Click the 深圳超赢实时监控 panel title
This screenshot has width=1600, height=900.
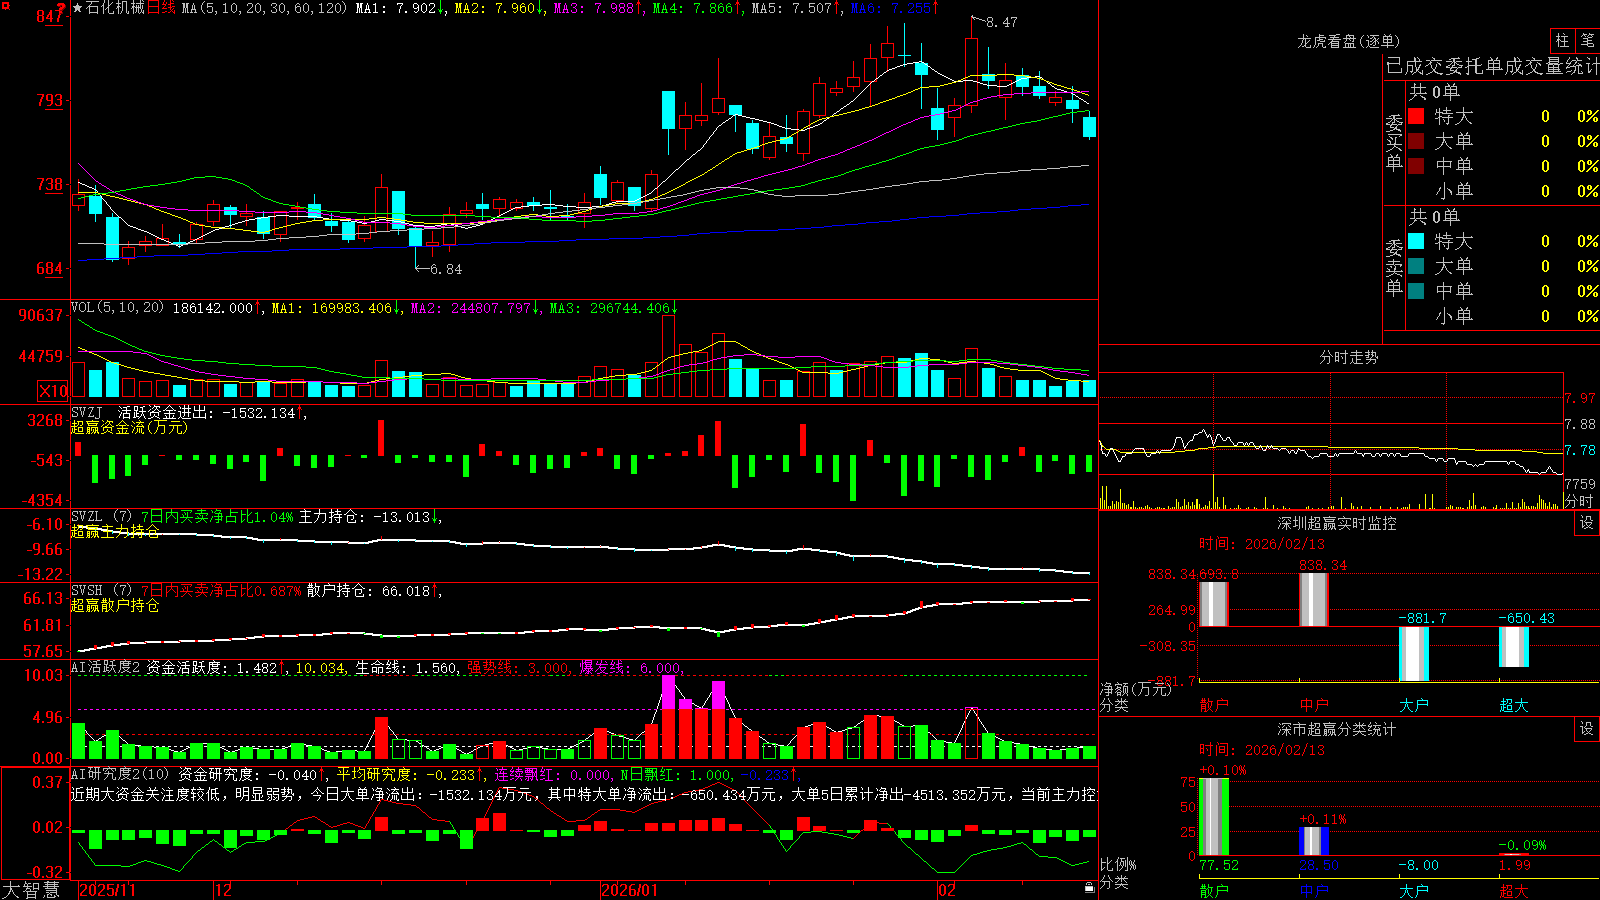pyautogui.click(x=1336, y=523)
